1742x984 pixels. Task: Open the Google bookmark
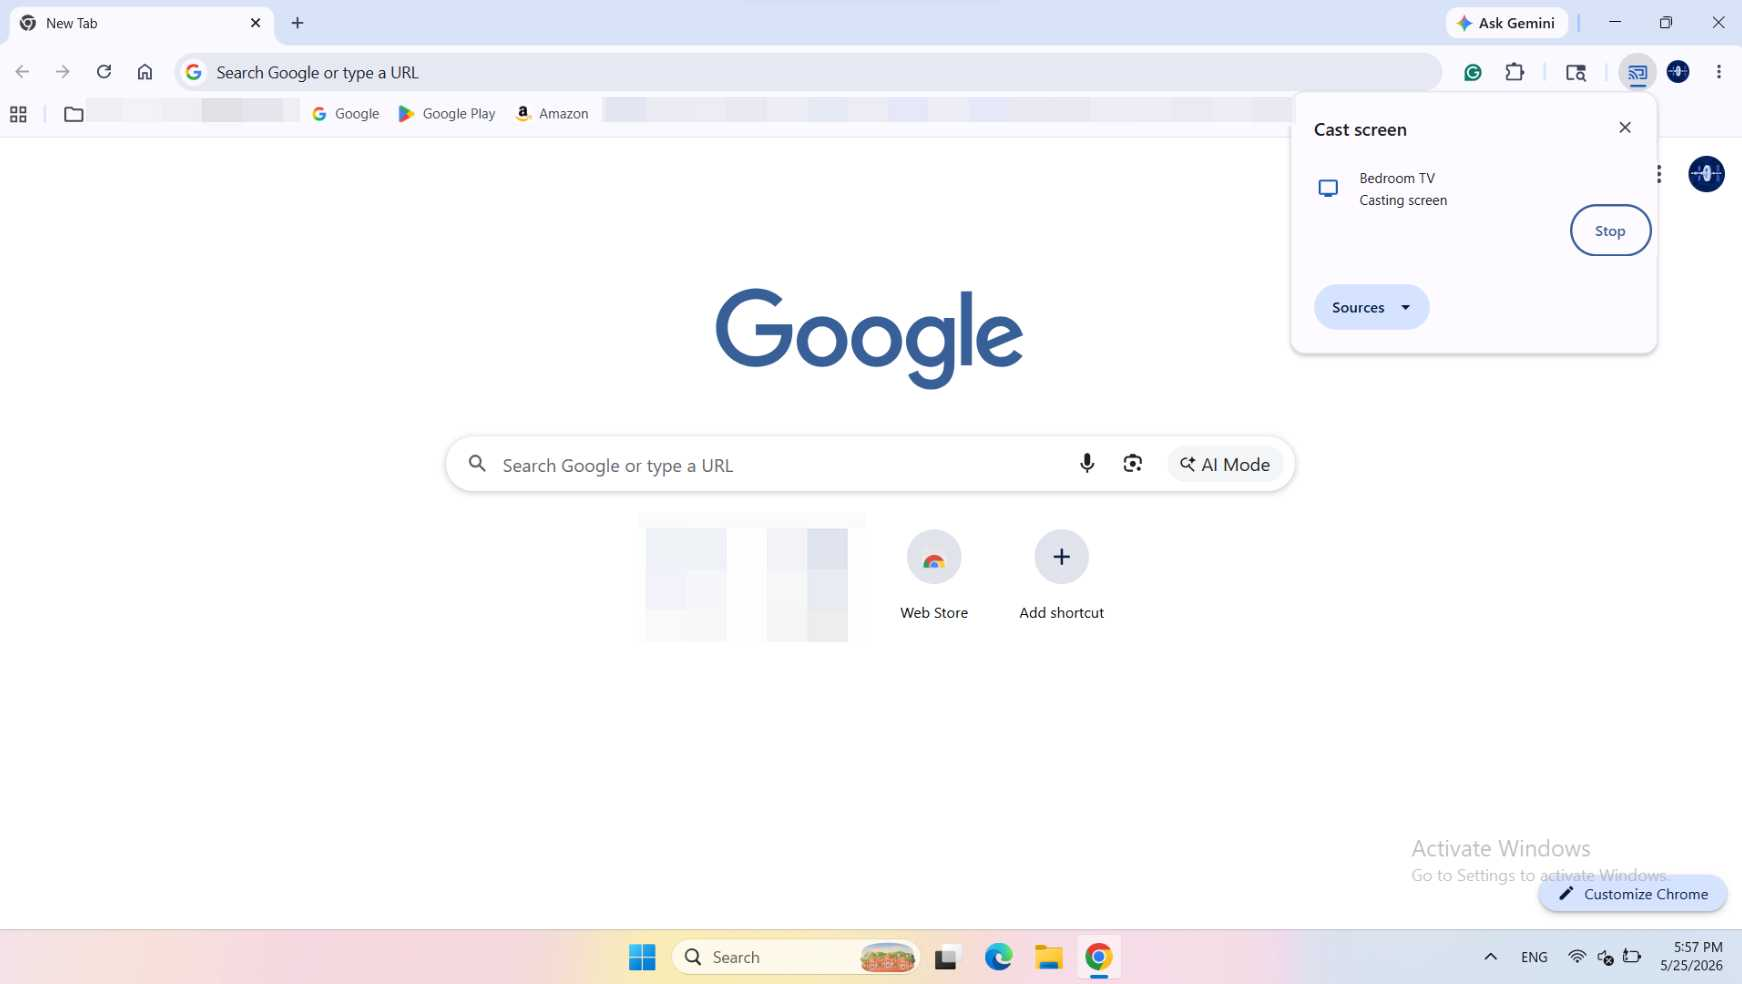[346, 114]
